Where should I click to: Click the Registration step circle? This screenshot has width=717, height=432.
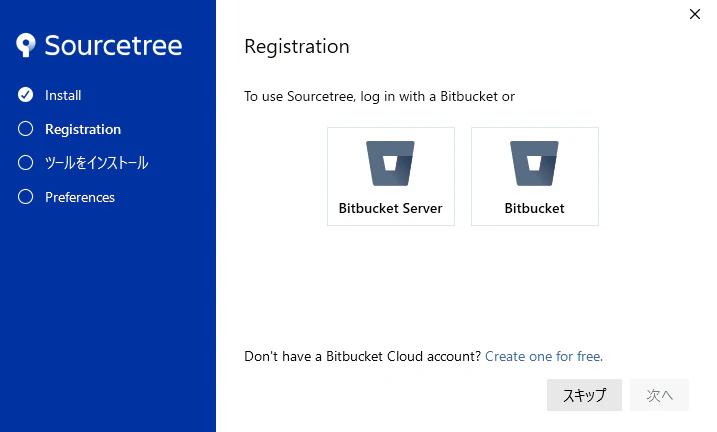point(26,129)
